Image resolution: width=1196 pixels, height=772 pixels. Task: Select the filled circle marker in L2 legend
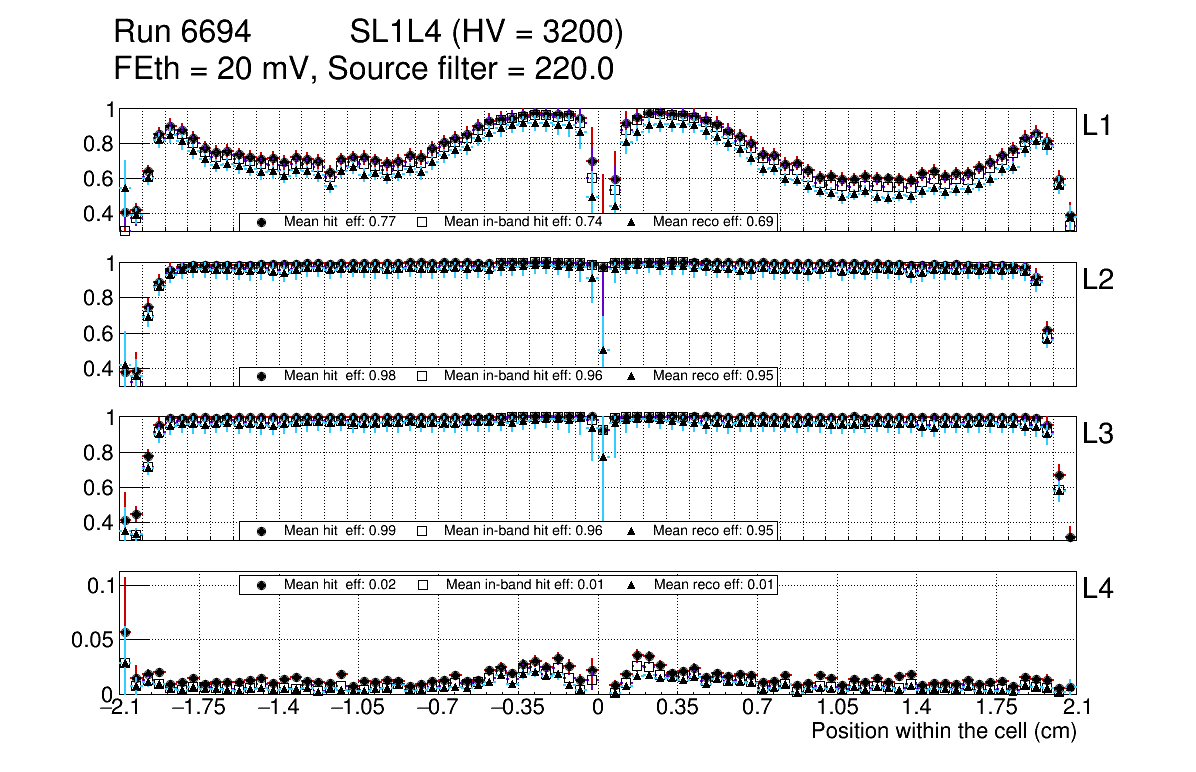pos(262,376)
